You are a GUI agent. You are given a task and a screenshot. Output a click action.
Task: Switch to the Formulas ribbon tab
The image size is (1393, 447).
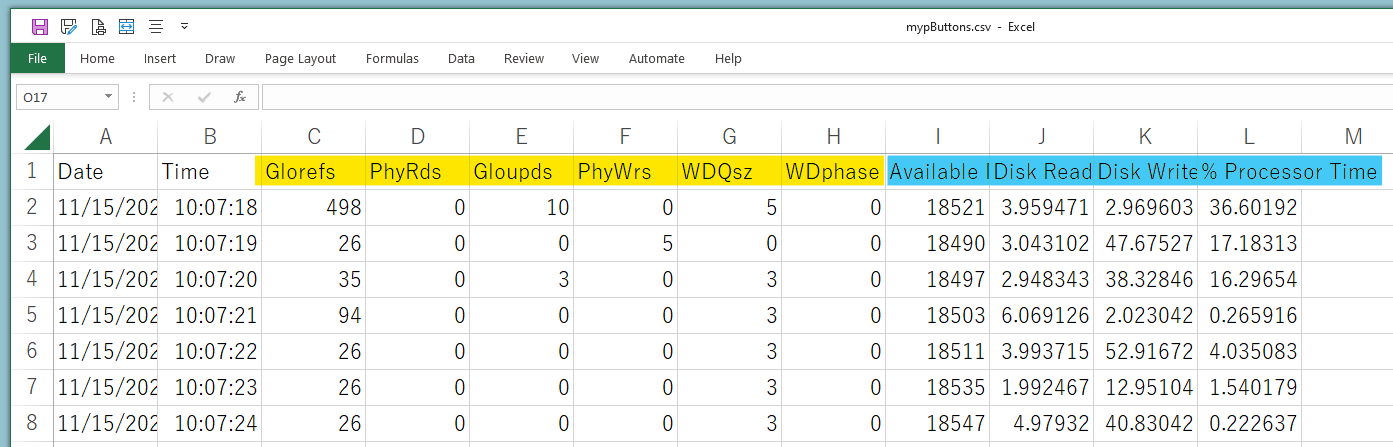click(392, 59)
